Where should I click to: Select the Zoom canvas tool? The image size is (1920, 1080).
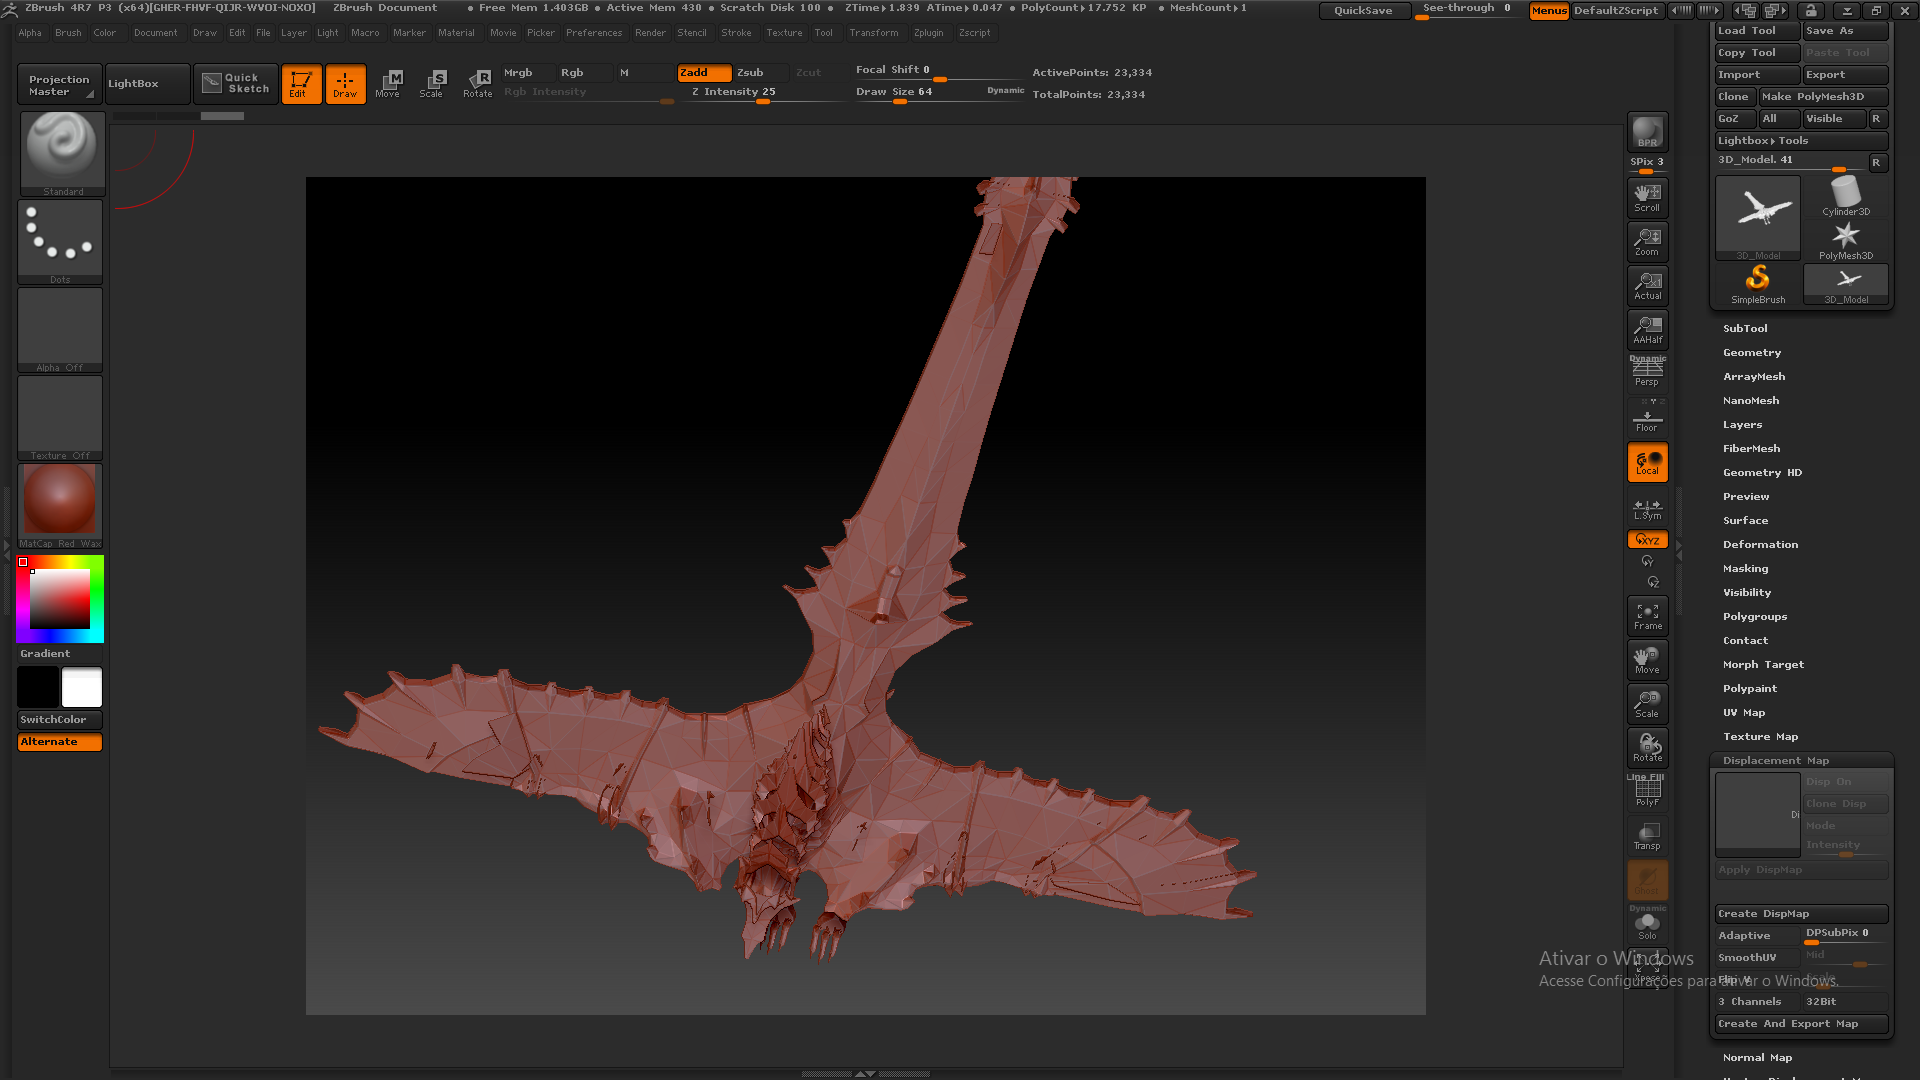[x=1647, y=241]
